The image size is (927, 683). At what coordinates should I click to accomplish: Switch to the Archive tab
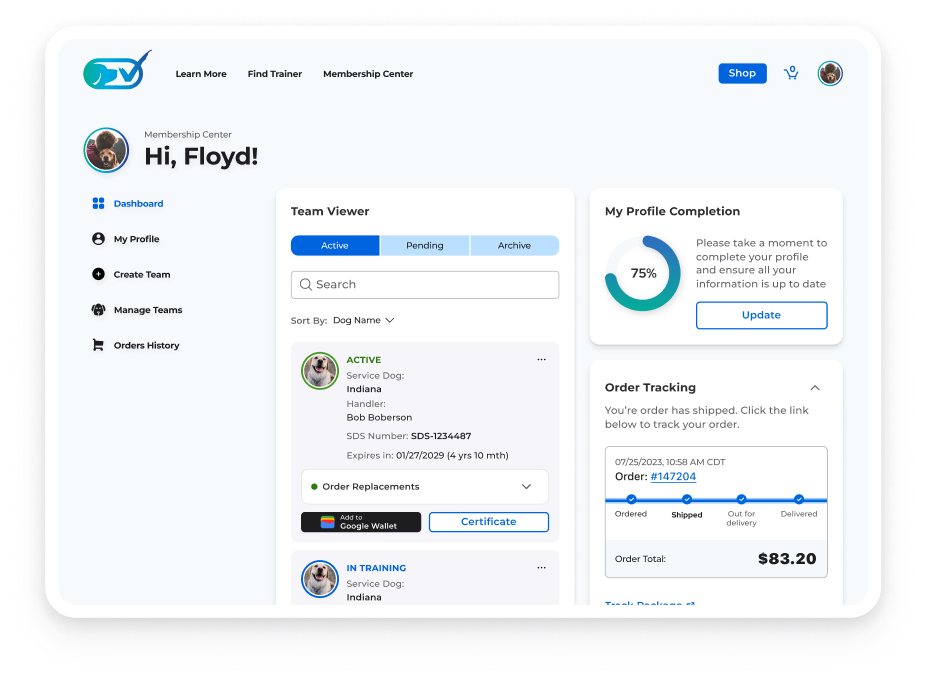514,245
